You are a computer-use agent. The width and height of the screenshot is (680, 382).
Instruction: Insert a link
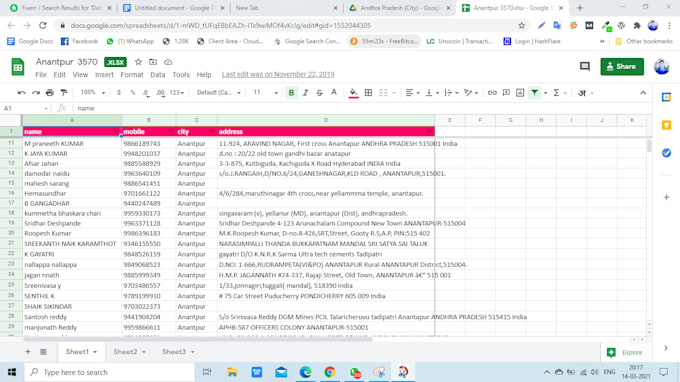click(x=492, y=93)
